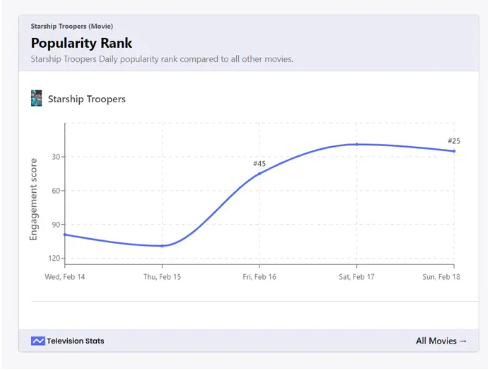Click the Popularity Rank heading
The image size is (488, 370).
(81, 43)
